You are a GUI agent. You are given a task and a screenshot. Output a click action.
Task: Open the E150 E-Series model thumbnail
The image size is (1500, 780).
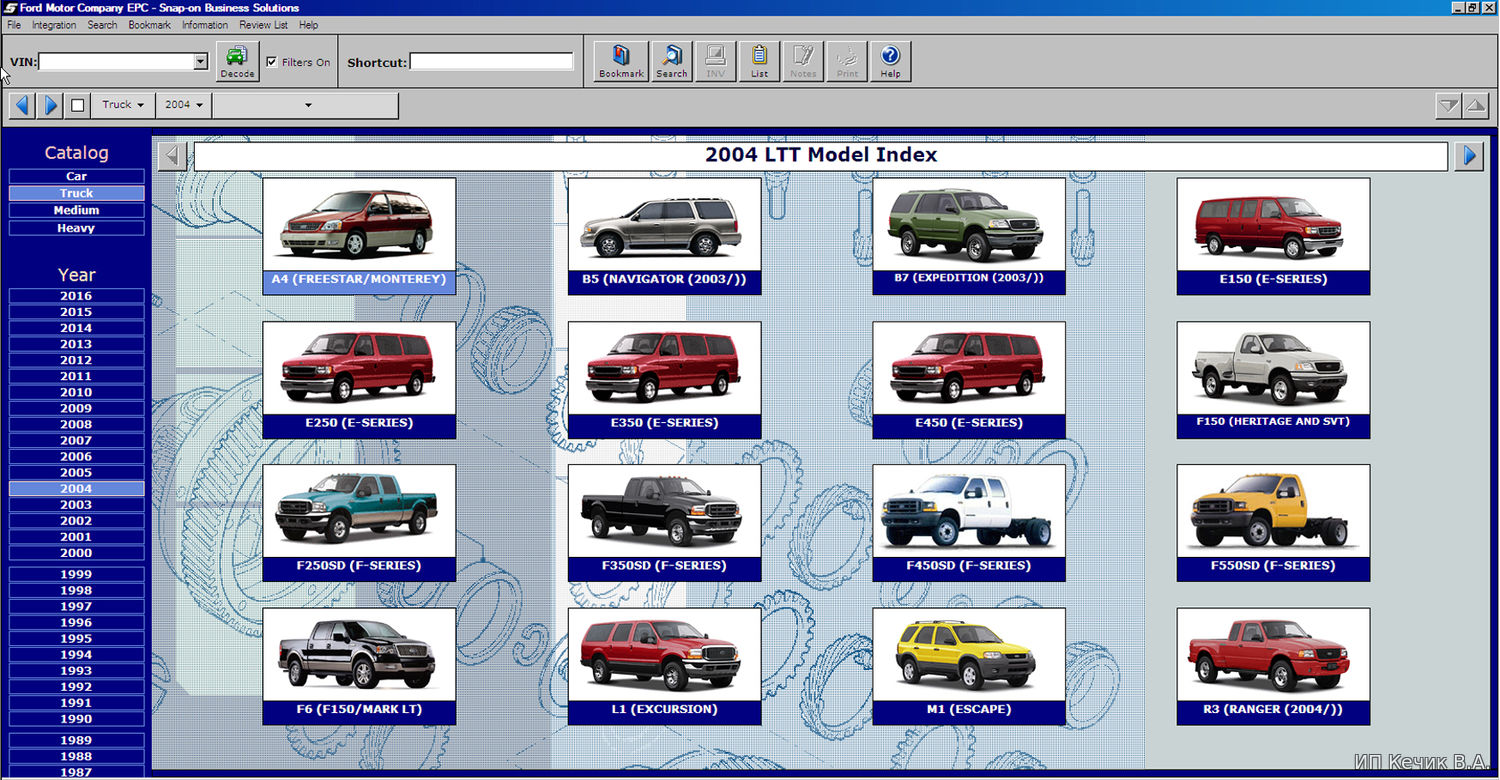[1273, 236]
